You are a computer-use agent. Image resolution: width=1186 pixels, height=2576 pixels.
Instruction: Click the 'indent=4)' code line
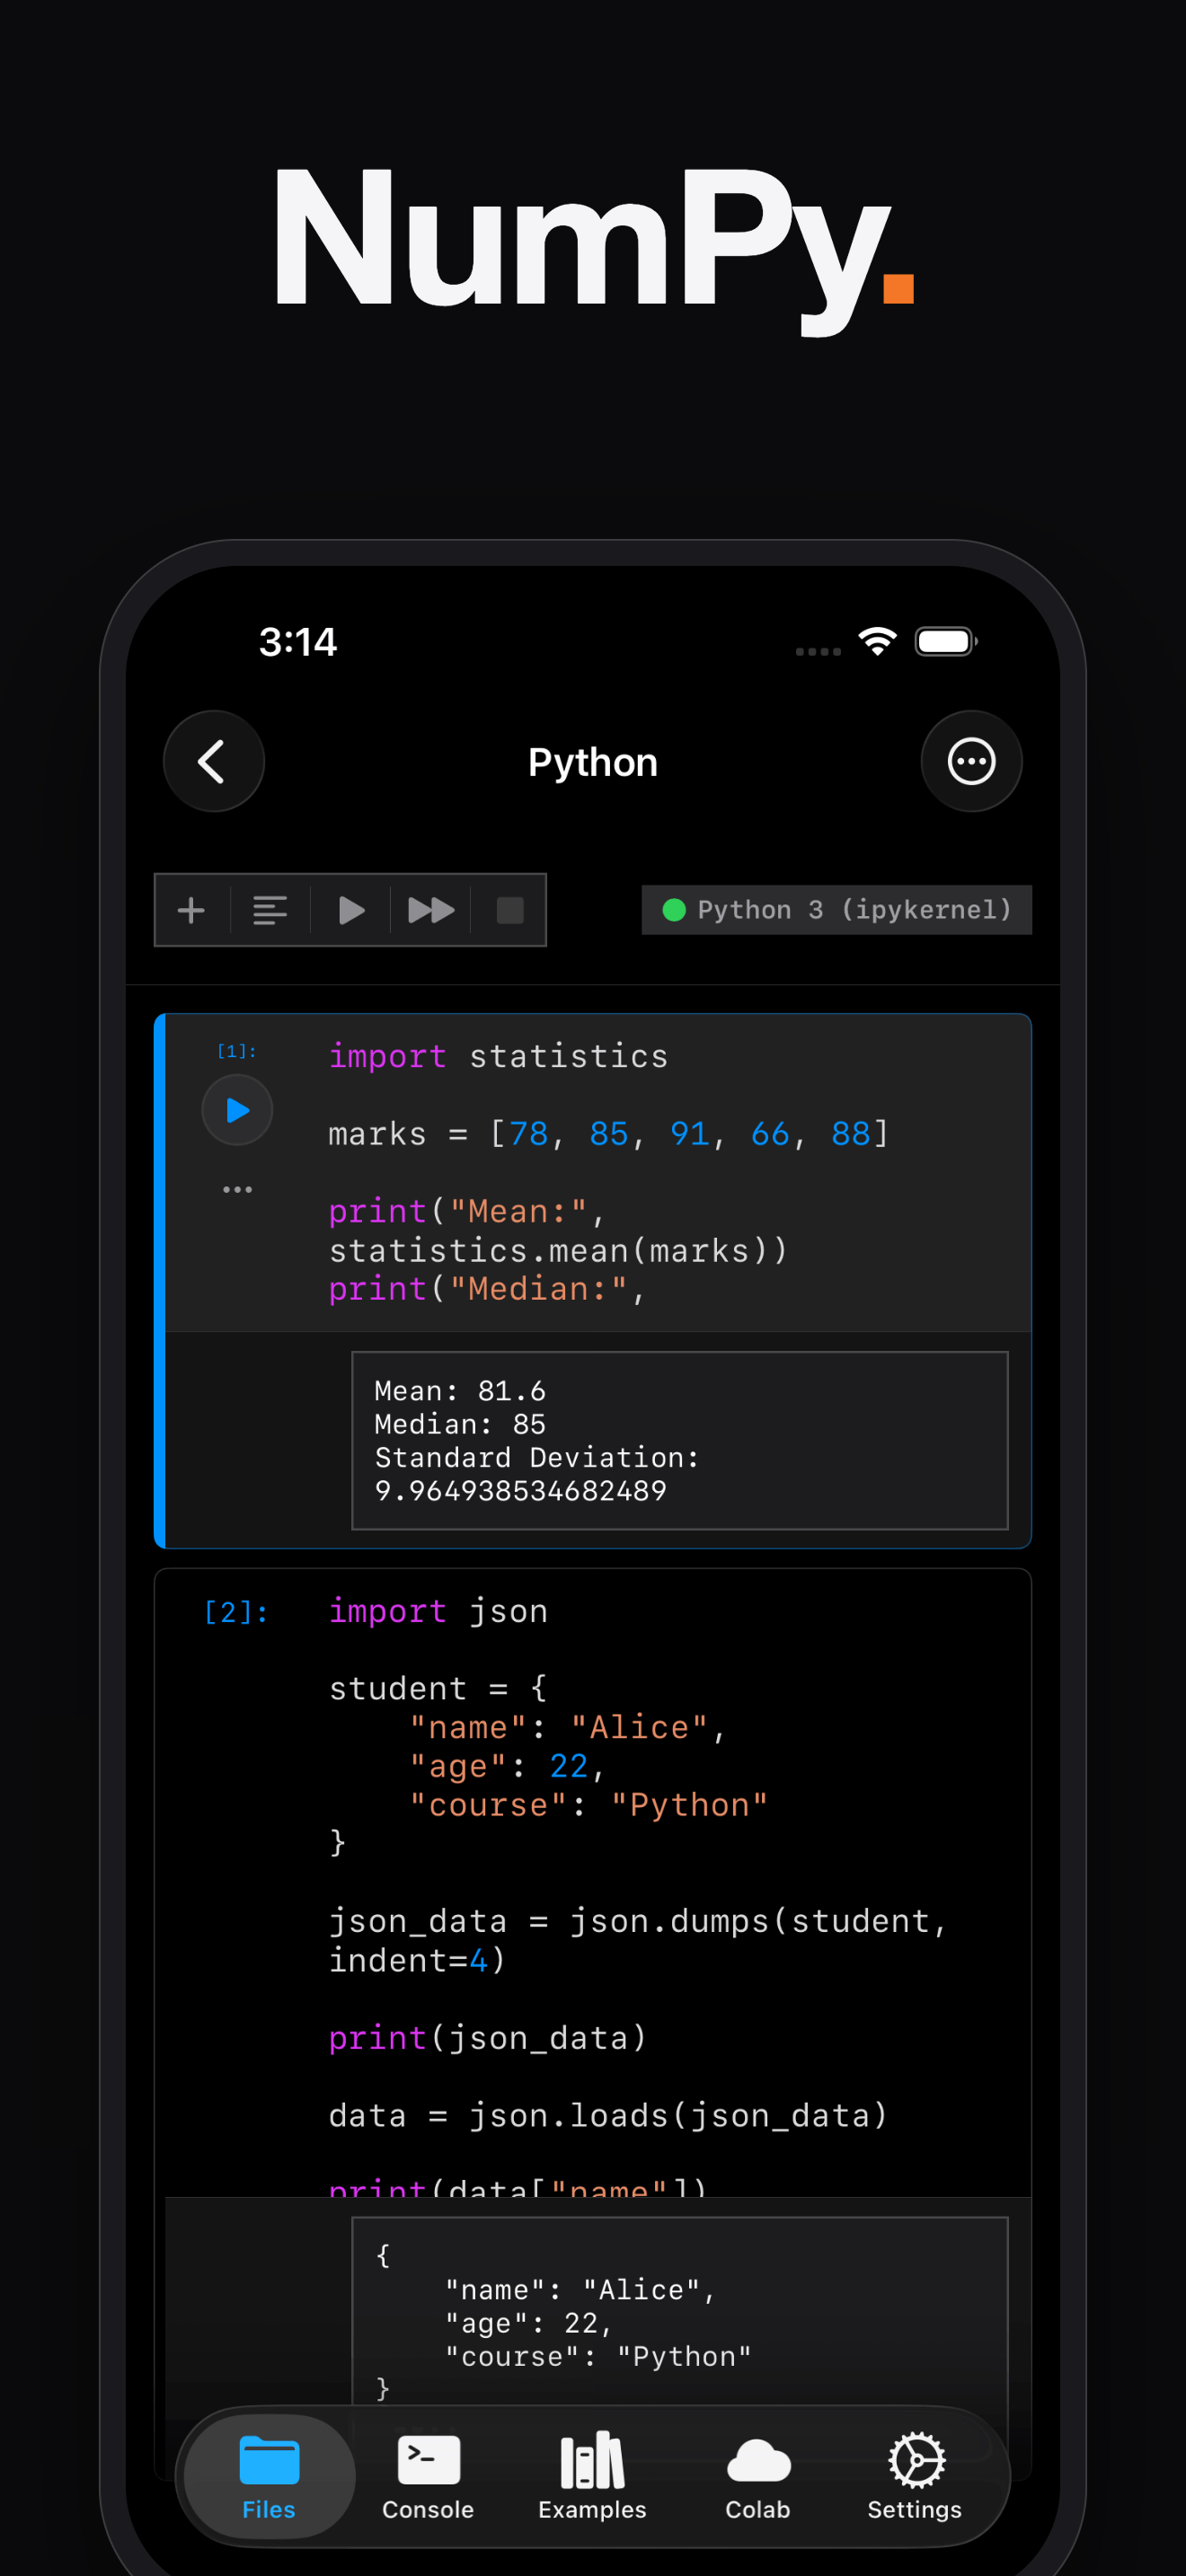(417, 1961)
